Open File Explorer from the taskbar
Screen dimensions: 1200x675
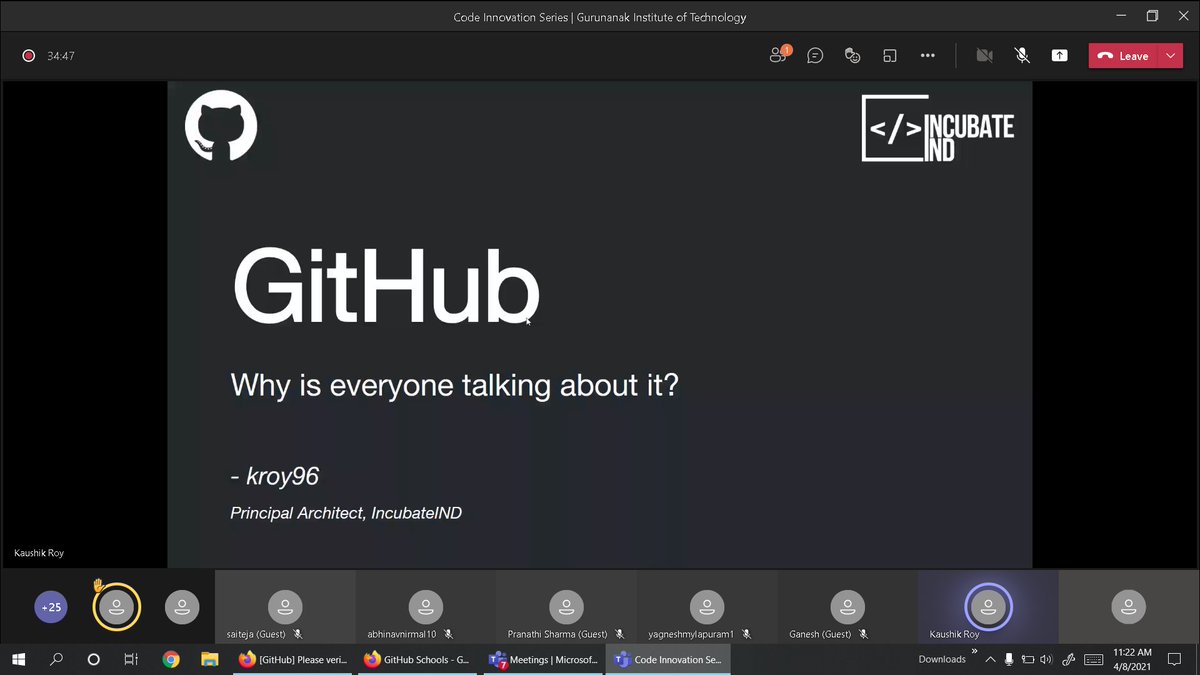tap(210, 659)
